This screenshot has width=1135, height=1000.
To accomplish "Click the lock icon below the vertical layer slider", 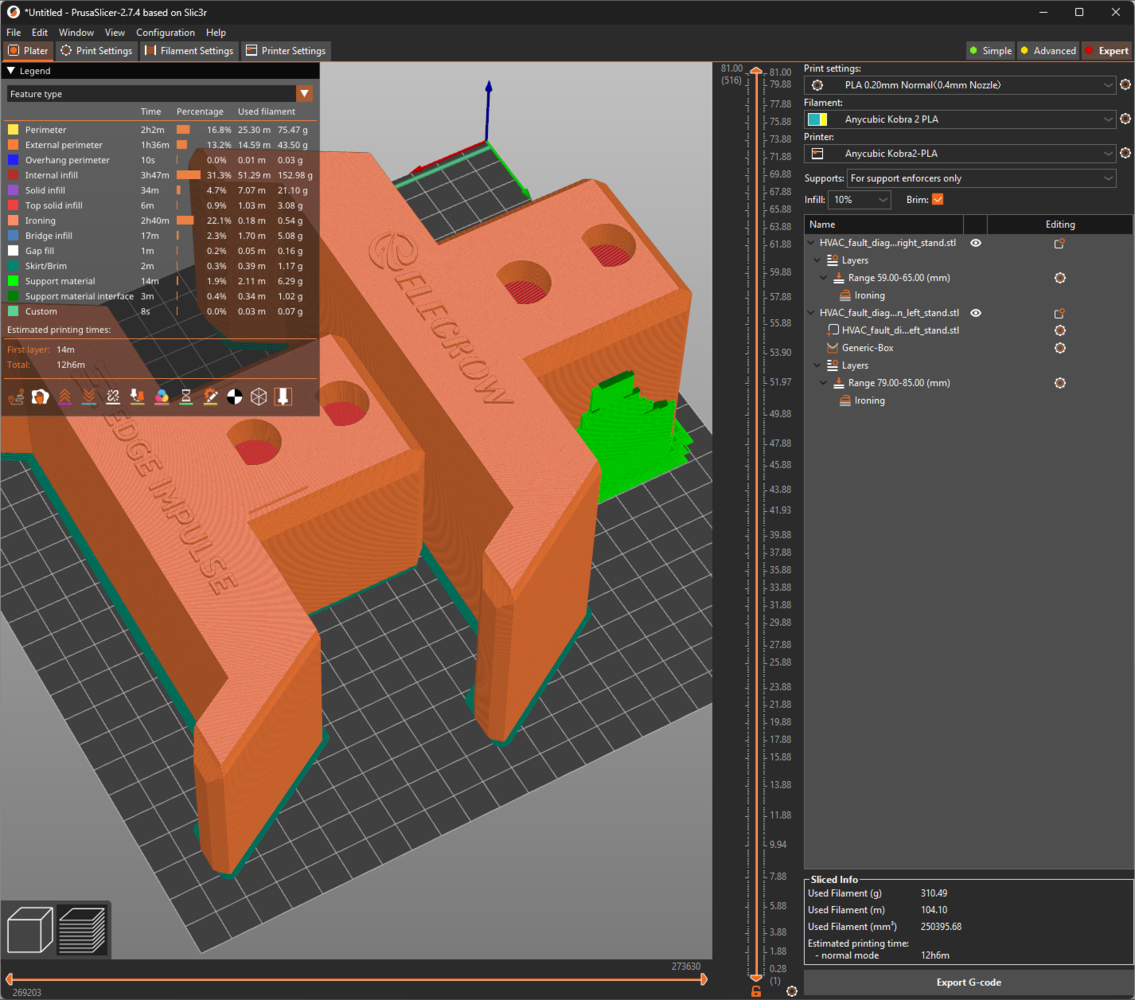I will tap(757, 990).
